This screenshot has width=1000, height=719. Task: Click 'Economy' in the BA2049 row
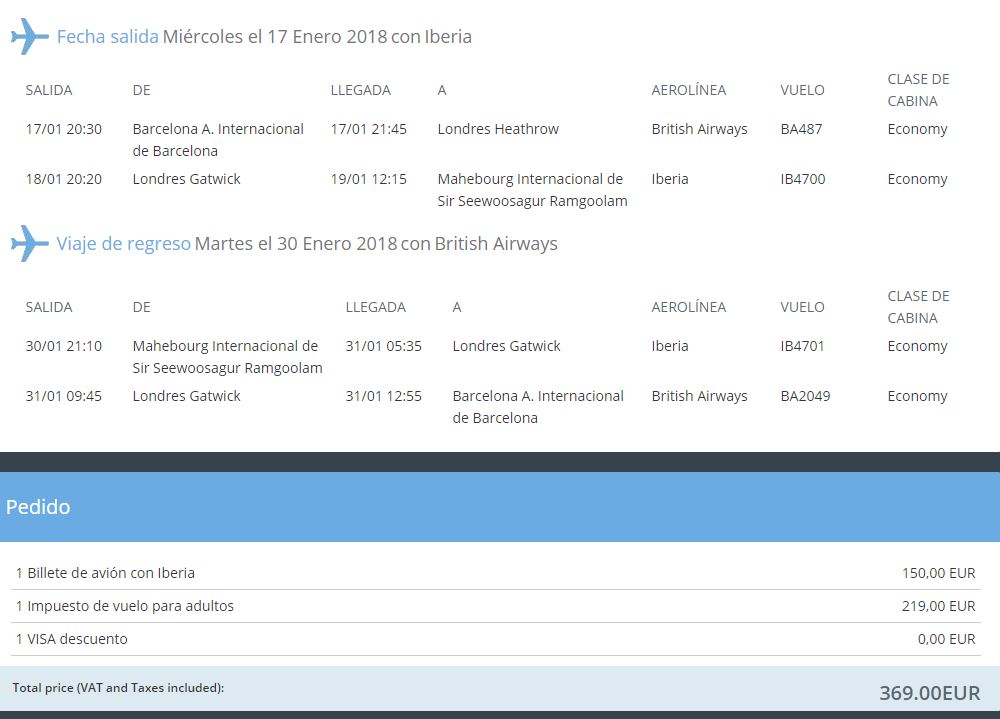917,397
